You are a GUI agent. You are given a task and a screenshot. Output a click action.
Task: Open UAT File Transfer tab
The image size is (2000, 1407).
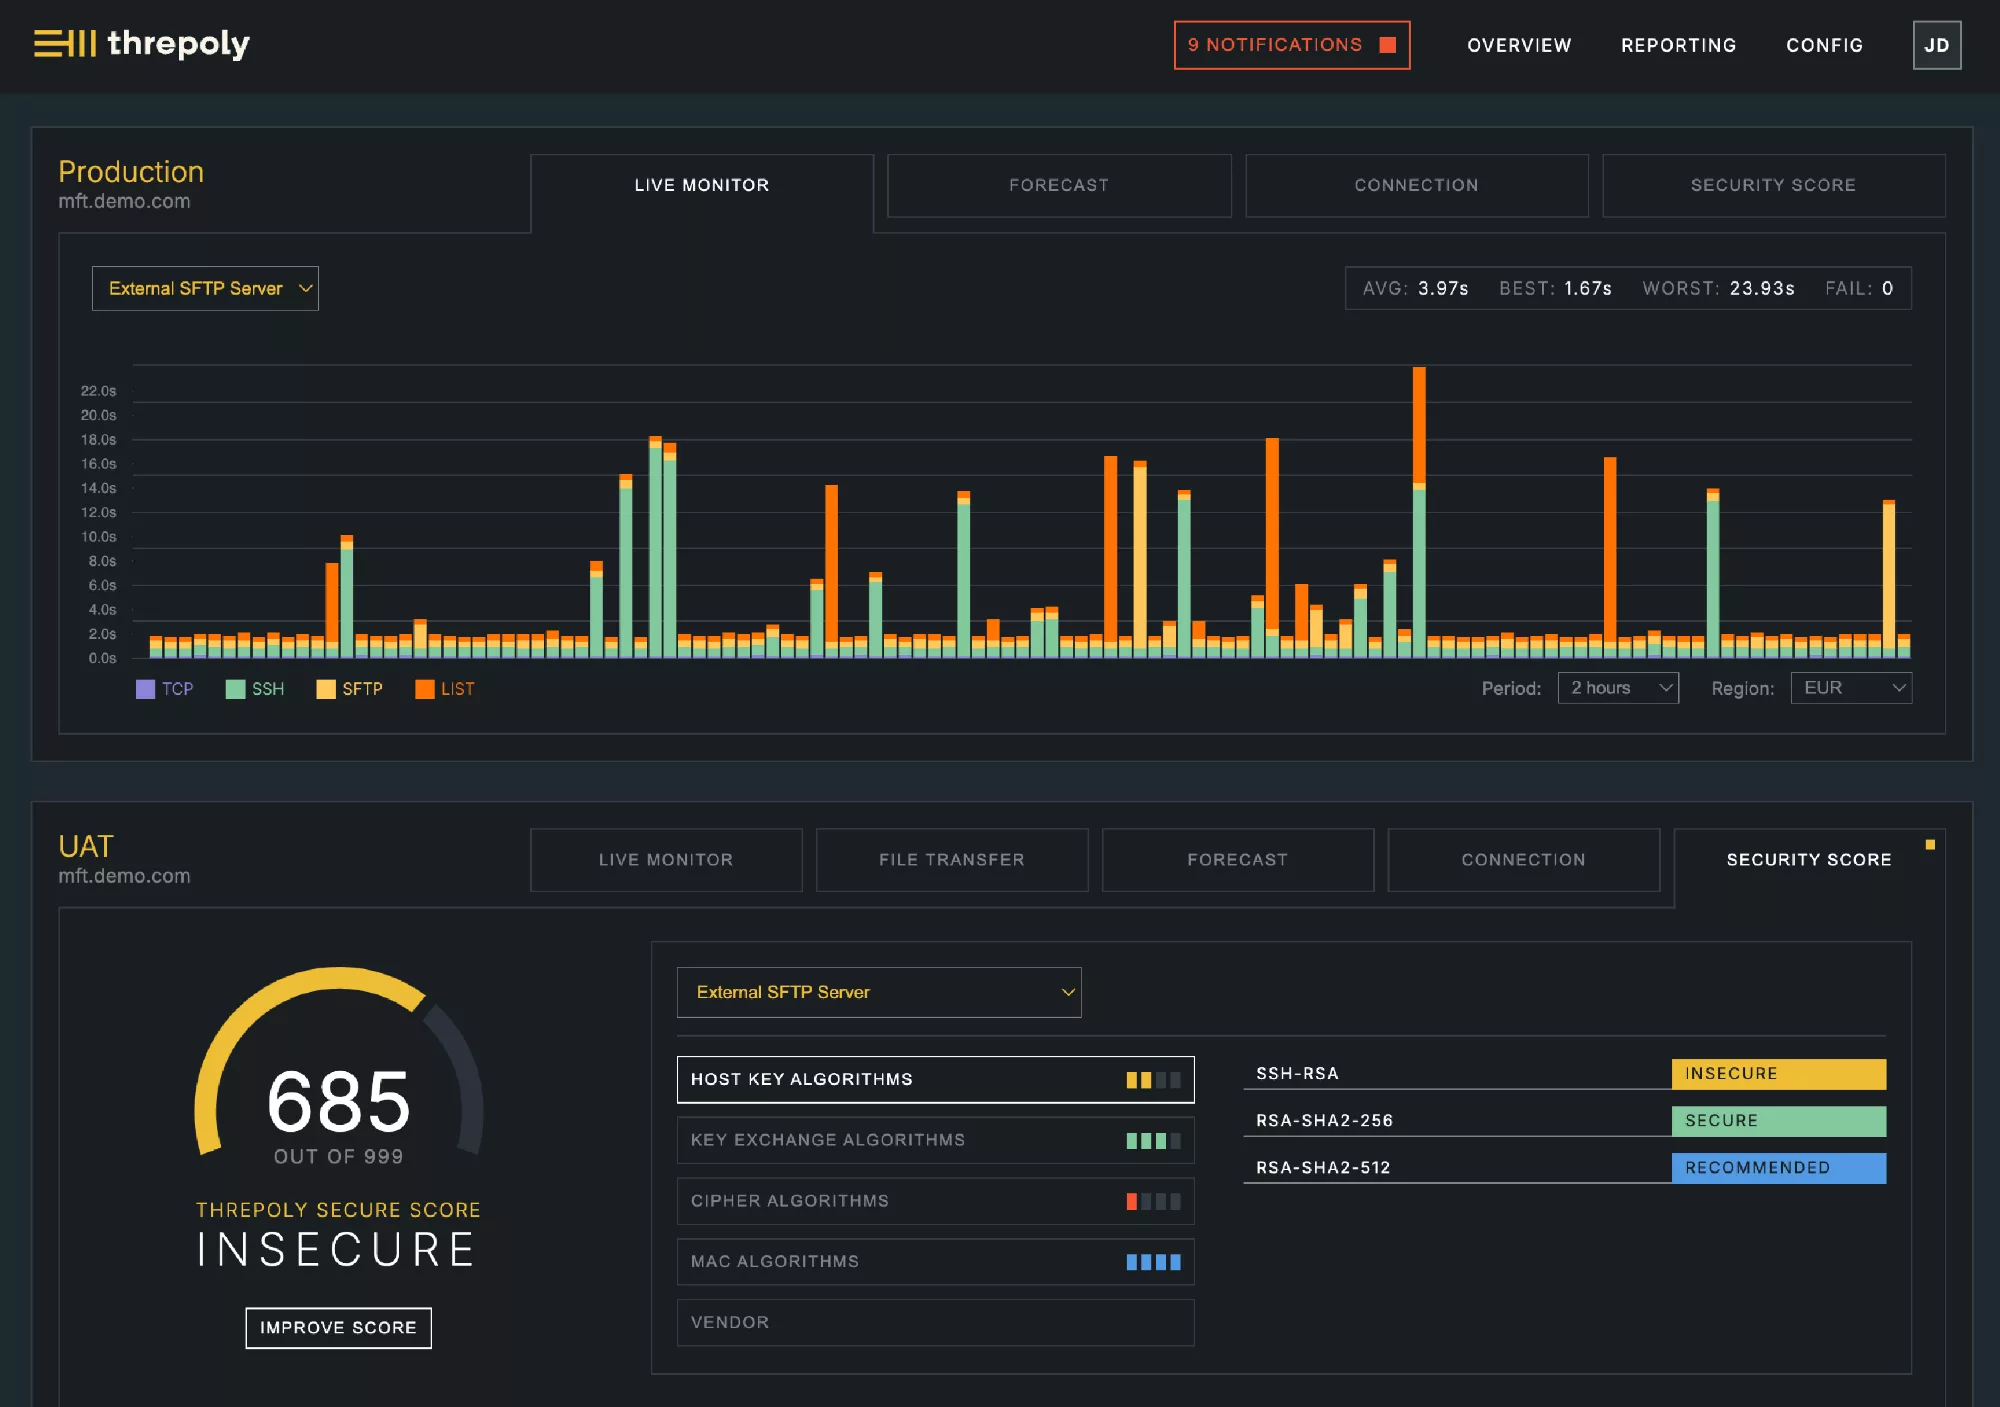tap(951, 860)
